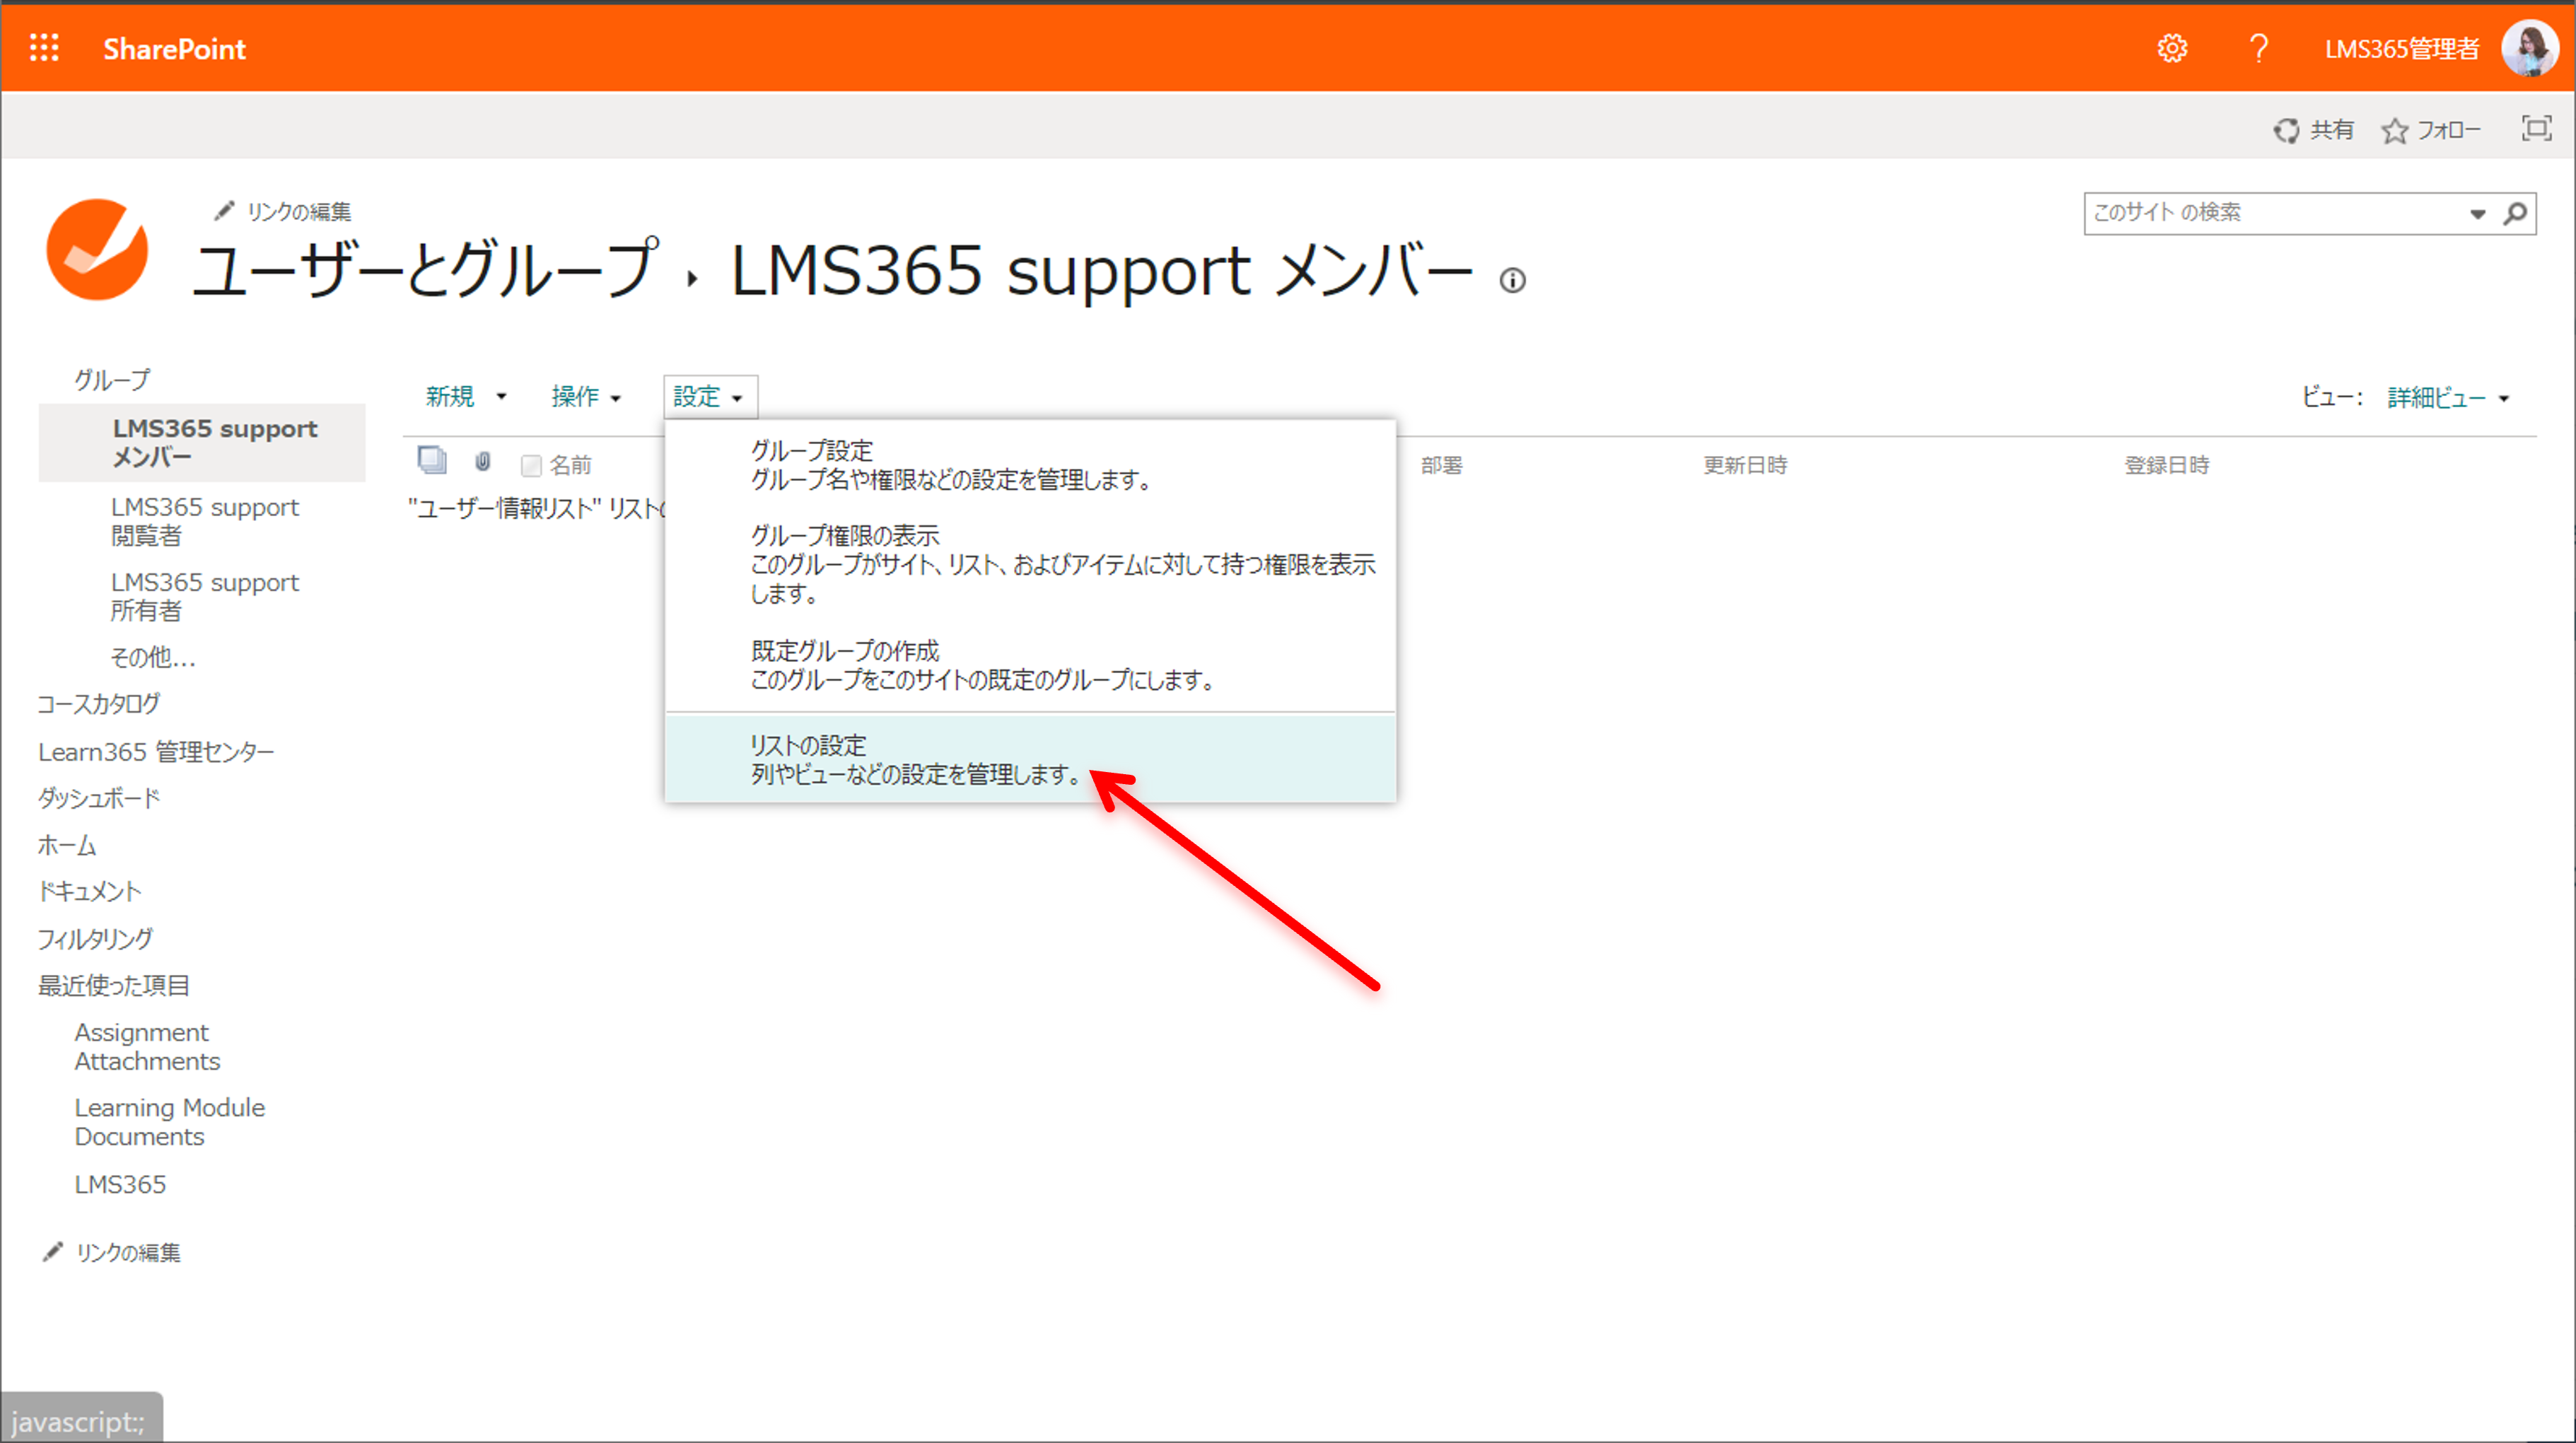Open ダッシュボード navigation link
Screen dimensions: 2576x1443
point(99,798)
